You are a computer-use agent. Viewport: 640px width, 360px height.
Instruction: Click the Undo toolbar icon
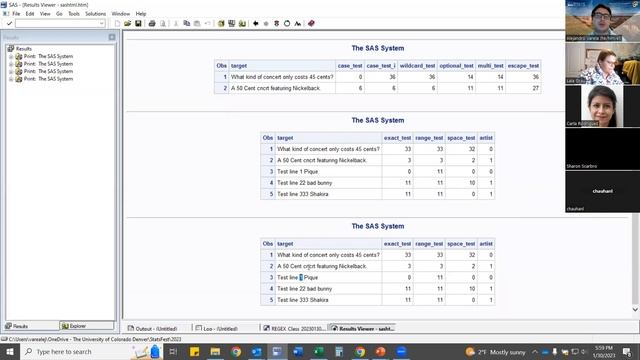207,24
